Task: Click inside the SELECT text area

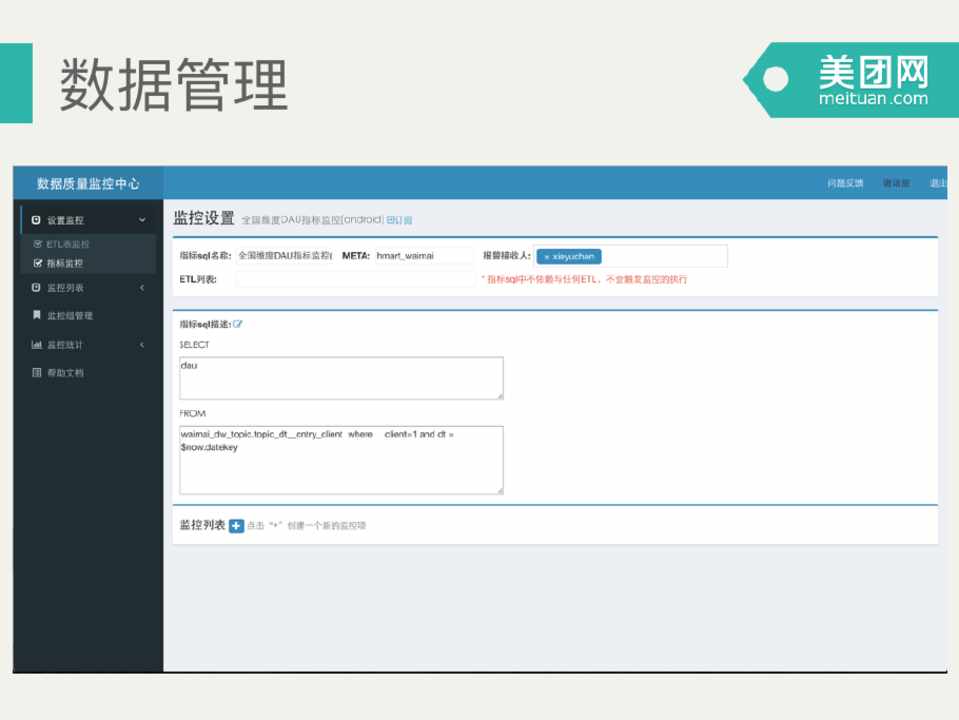Action: [x=341, y=378]
